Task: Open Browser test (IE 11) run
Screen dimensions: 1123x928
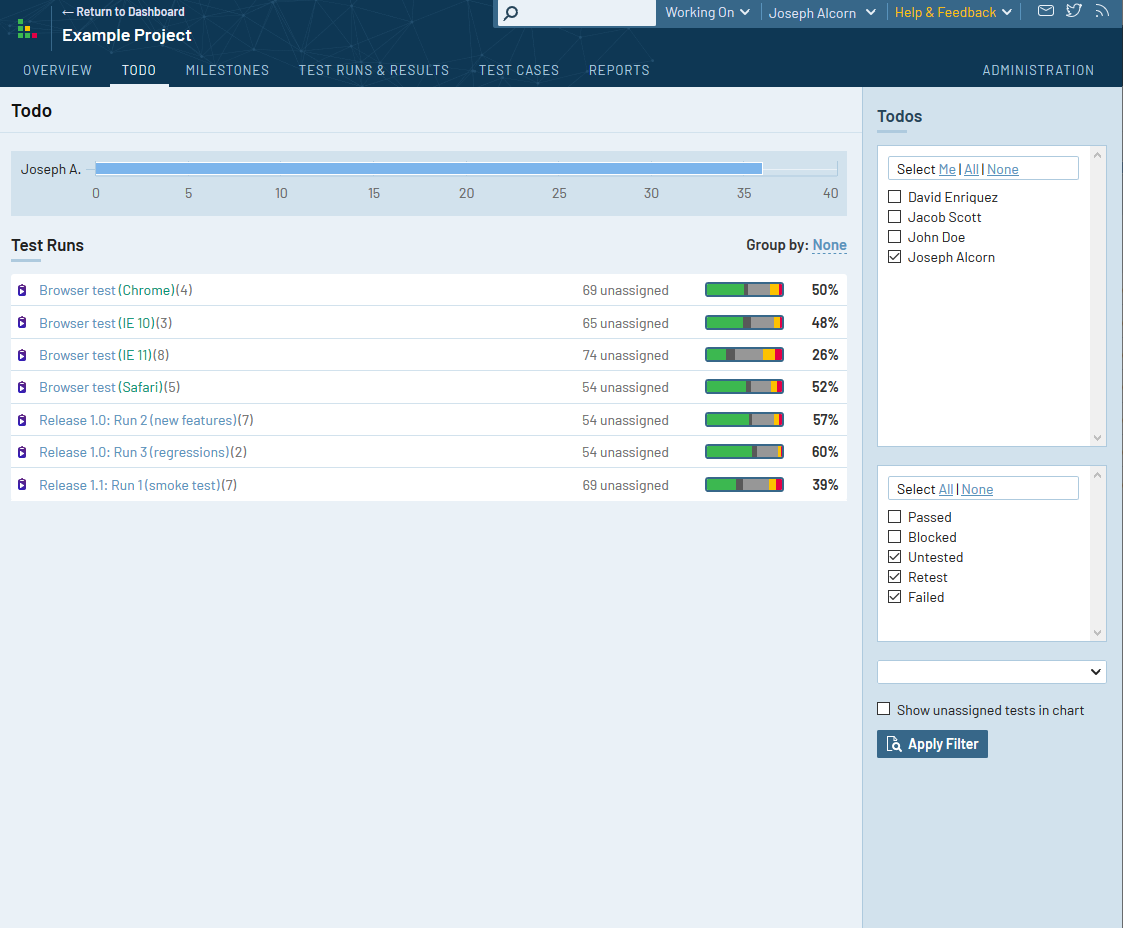Action: coord(96,355)
